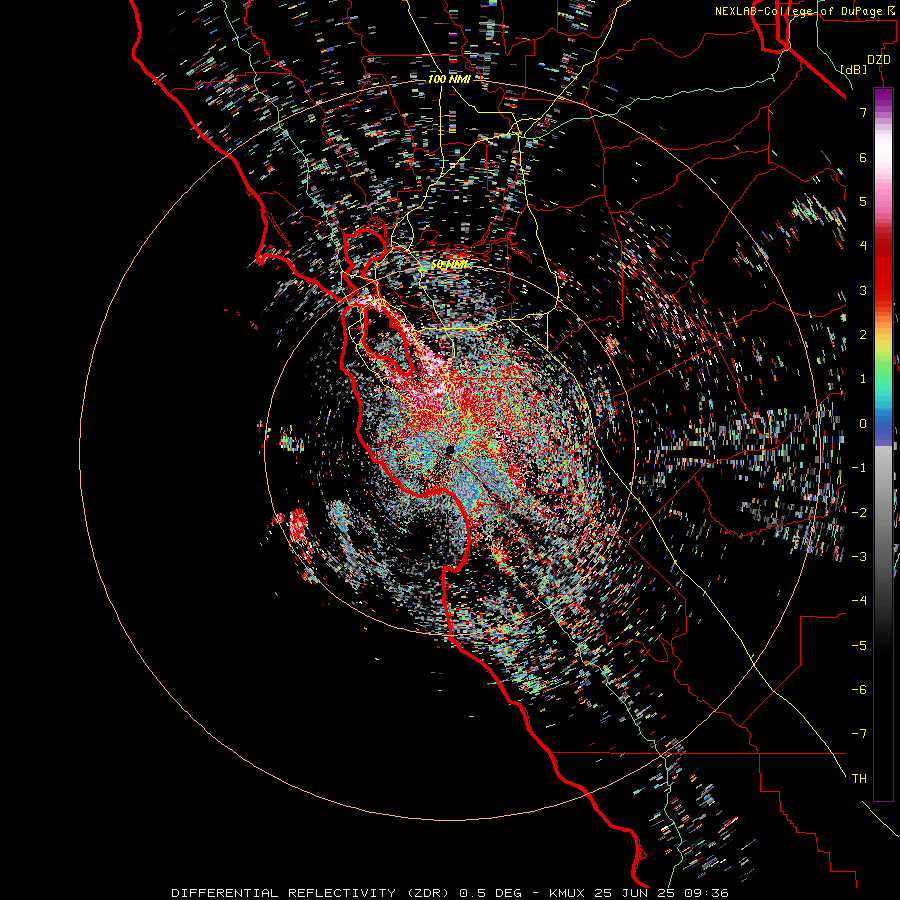Click the NEXLAB-College of DuPage watermark text
The height and width of the screenshot is (900, 900).
(x=804, y=11)
